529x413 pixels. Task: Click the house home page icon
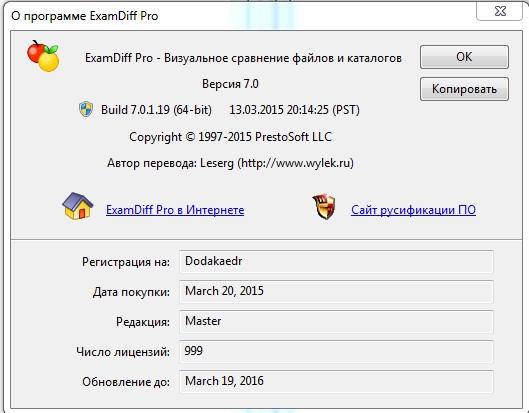pyautogui.click(x=78, y=206)
